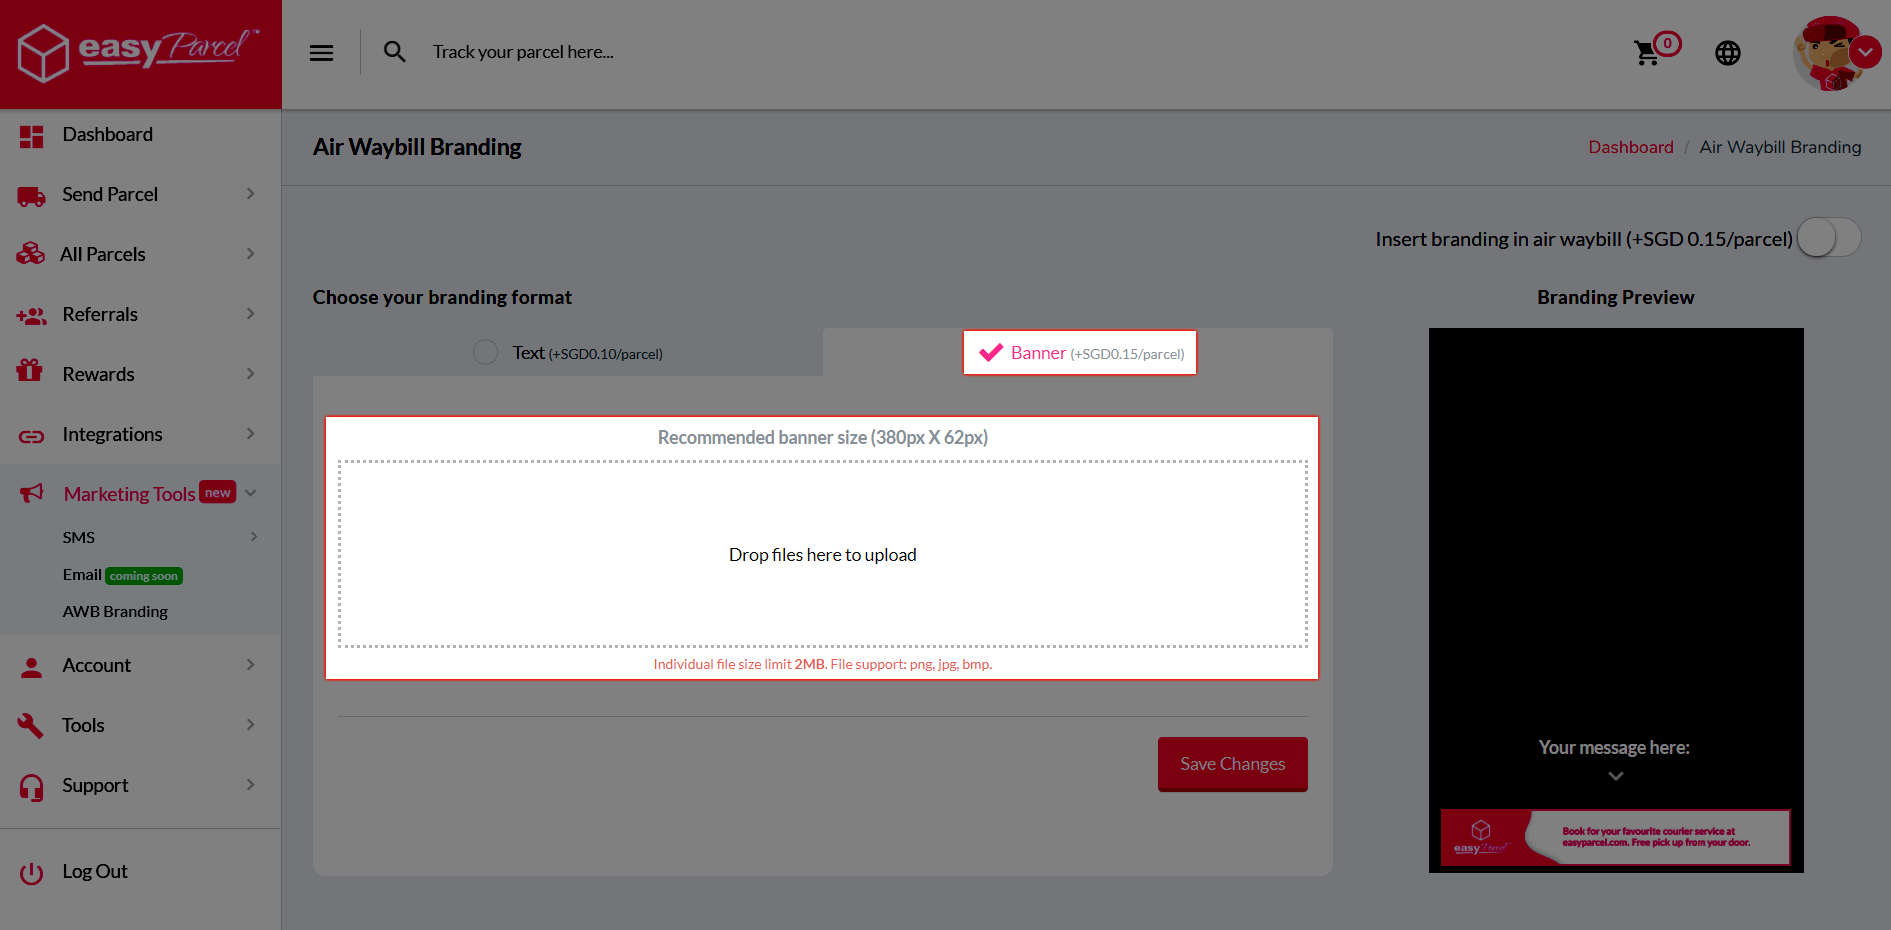Image resolution: width=1891 pixels, height=930 pixels.
Task: Open the shopping cart
Action: (x=1647, y=53)
